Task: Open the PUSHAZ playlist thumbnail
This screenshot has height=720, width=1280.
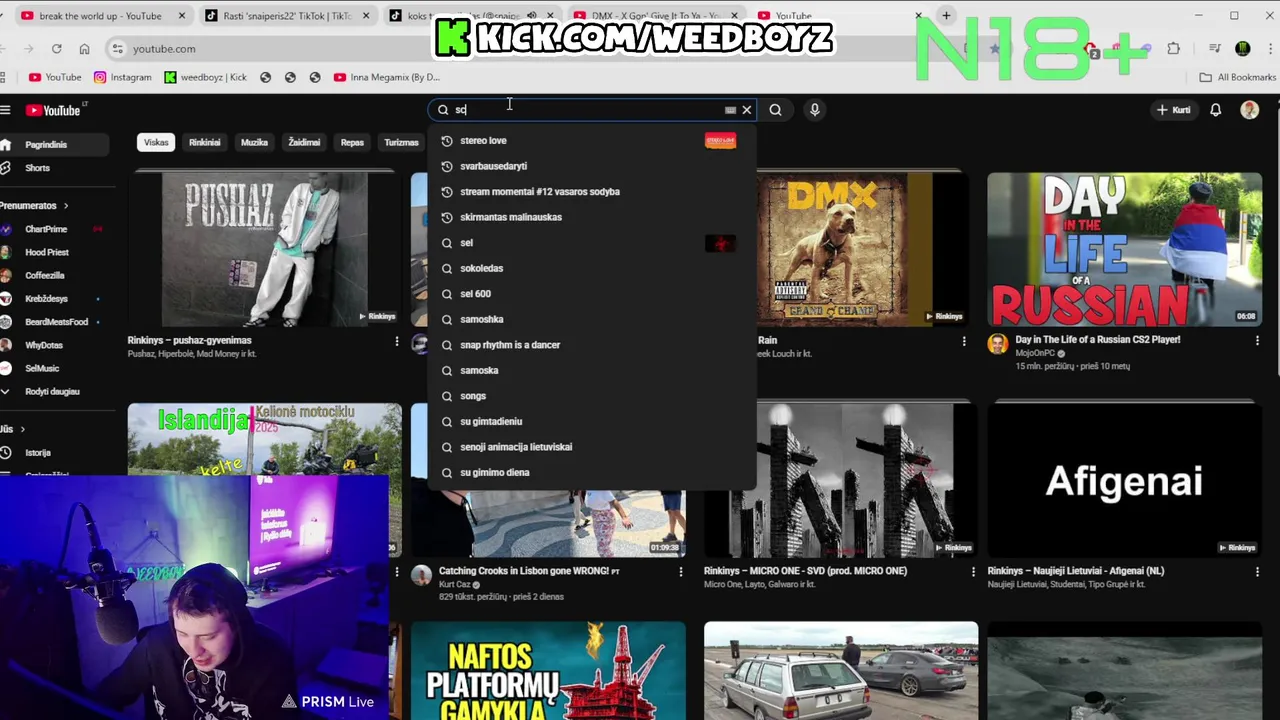Action: click(x=265, y=249)
